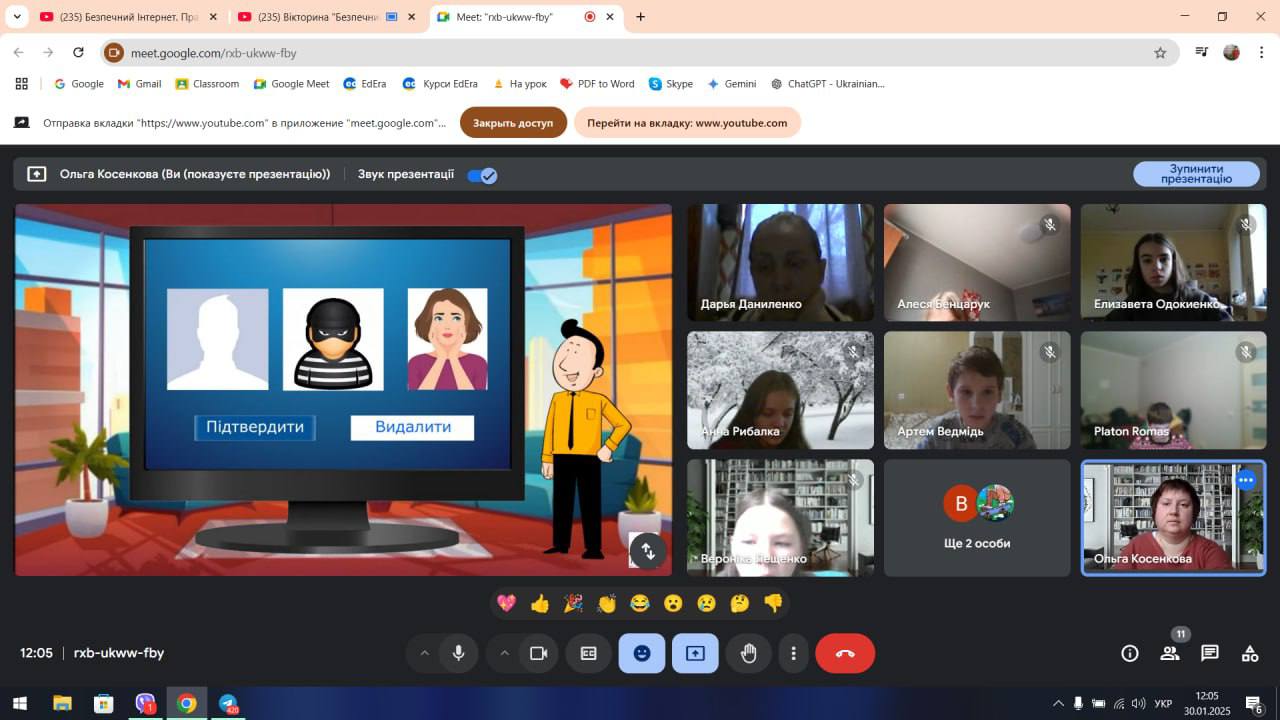1280x720 pixels.
Task: Open the activities shapes icon
Action: click(x=1250, y=653)
